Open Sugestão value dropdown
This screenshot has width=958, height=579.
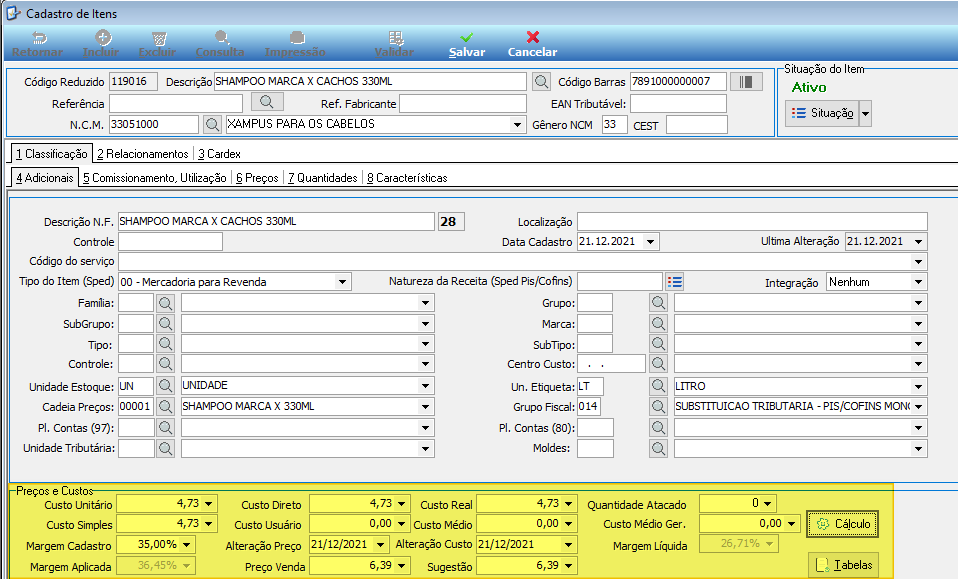pyautogui.click(x=569, y=566)
